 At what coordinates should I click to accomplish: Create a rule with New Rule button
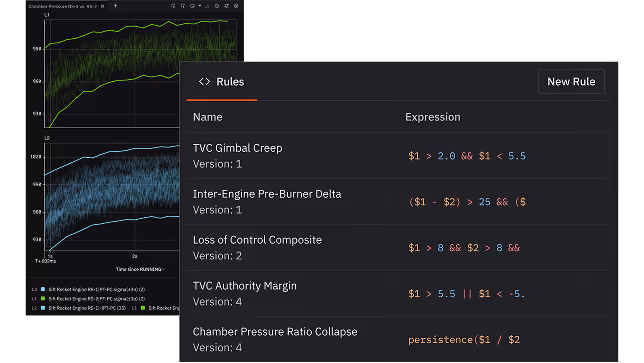571,82
